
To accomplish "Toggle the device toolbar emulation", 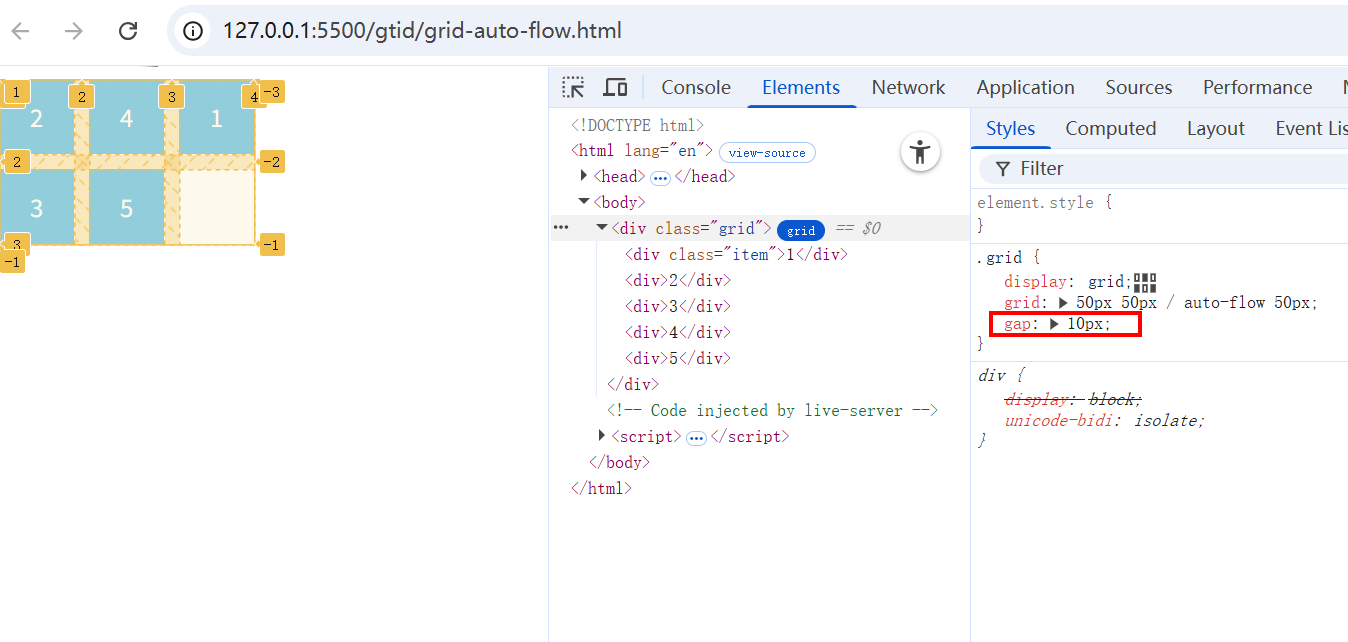I will click(x=615, y=87).
